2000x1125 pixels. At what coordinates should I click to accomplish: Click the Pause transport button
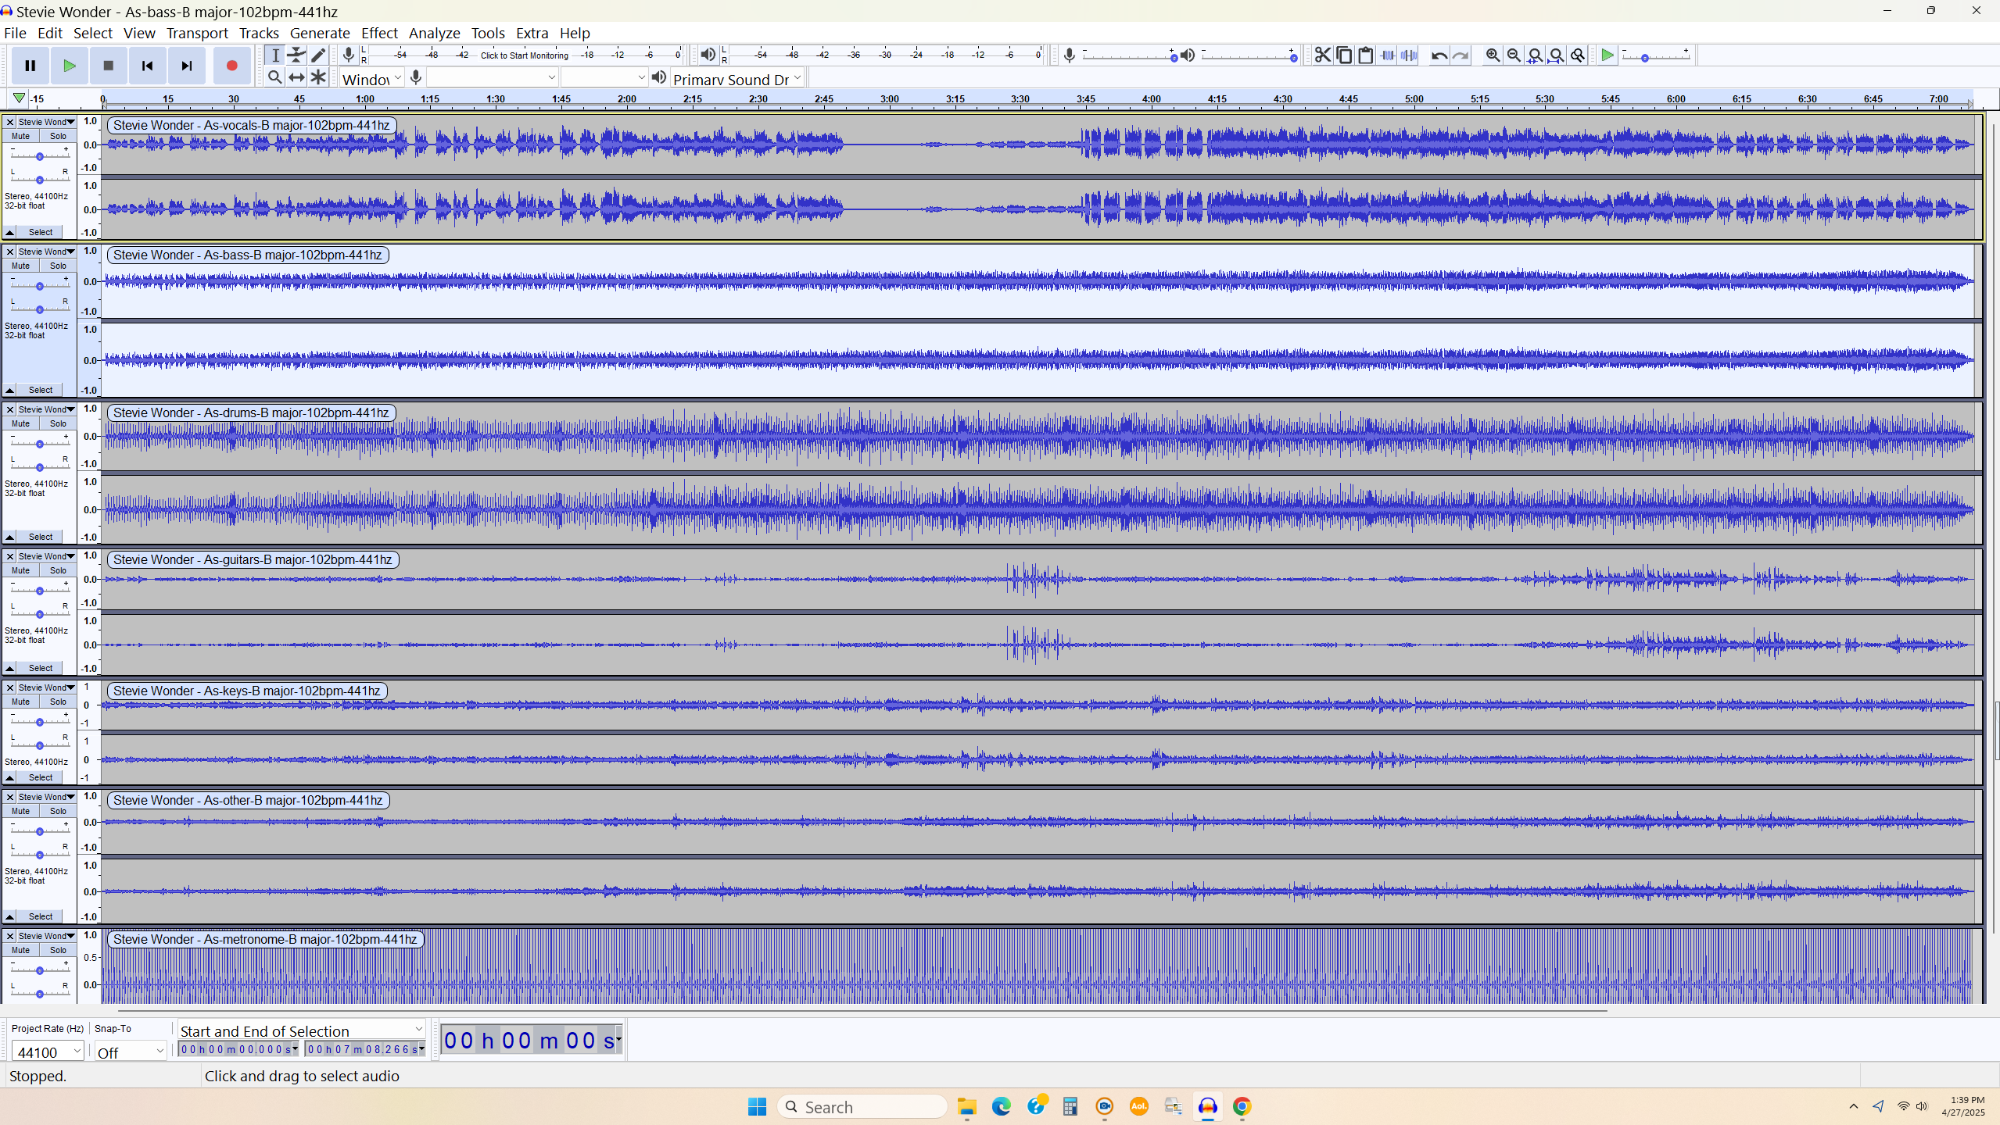pos(30,66)
